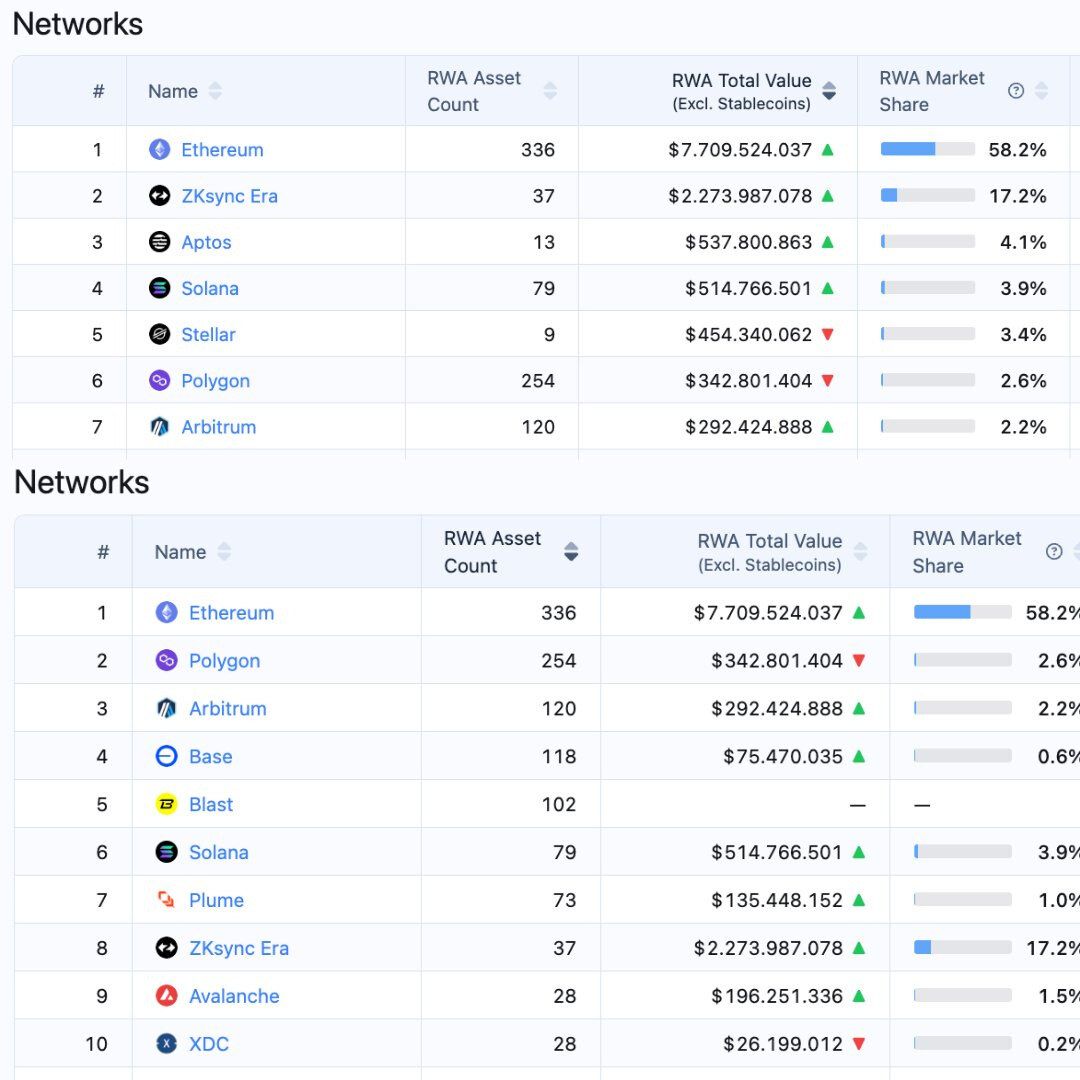Click the Aptos logo icon
The image size is (1080, 1080).
[x=160, y=242]
